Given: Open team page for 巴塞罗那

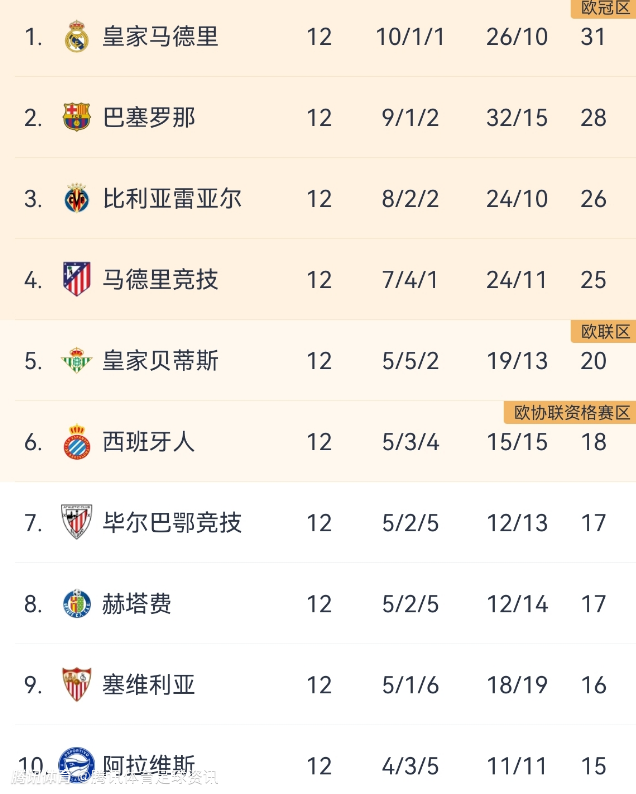Looking at the screenshot, I should (x=149, y=118).
